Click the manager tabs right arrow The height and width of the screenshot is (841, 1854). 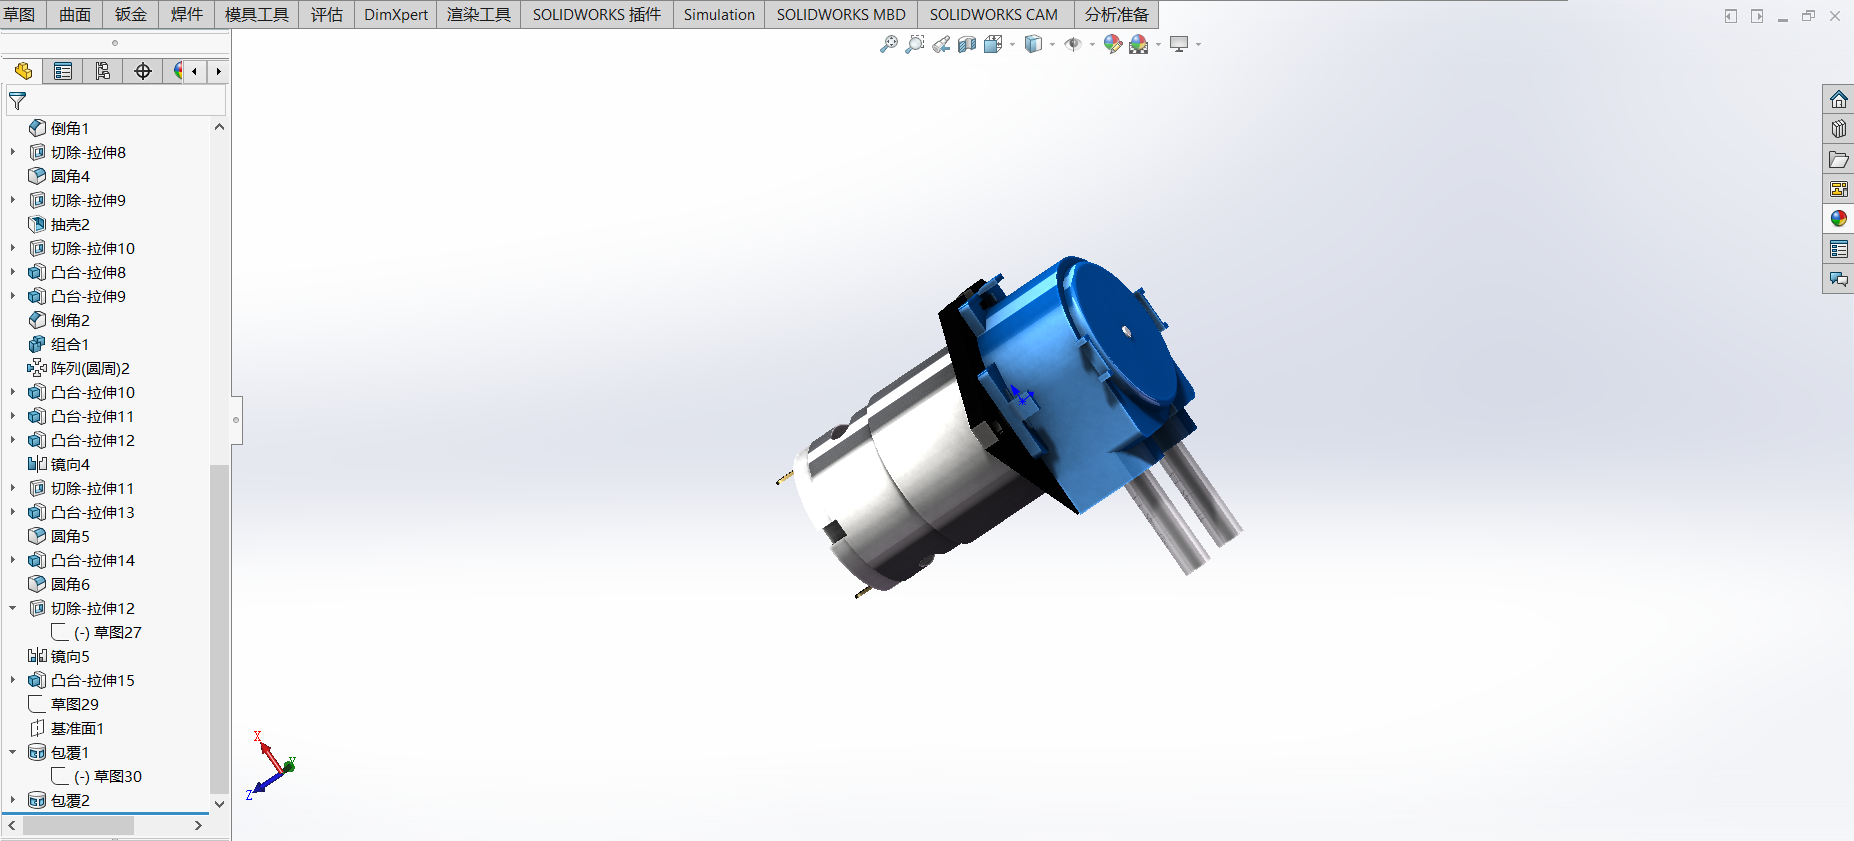(218, 71)
